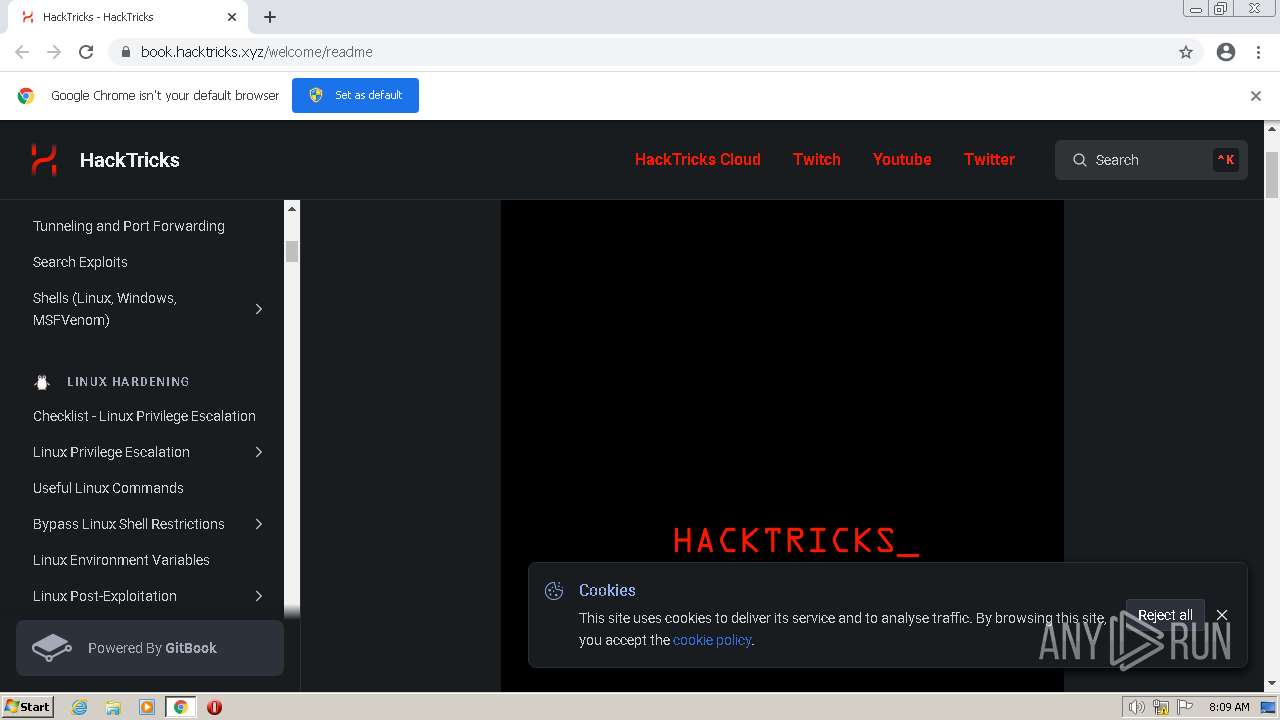Image resolution: width=1280 pixels, height=720 pixels.
Task: Close the HackTricks browser tab
Action: click(x=232, y=17)
